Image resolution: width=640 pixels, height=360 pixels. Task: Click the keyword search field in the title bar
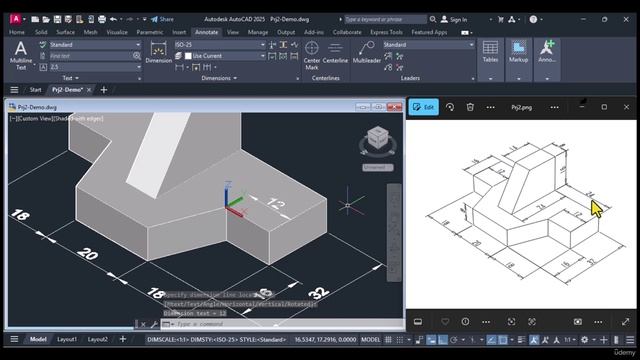click(x=385, y=19)
